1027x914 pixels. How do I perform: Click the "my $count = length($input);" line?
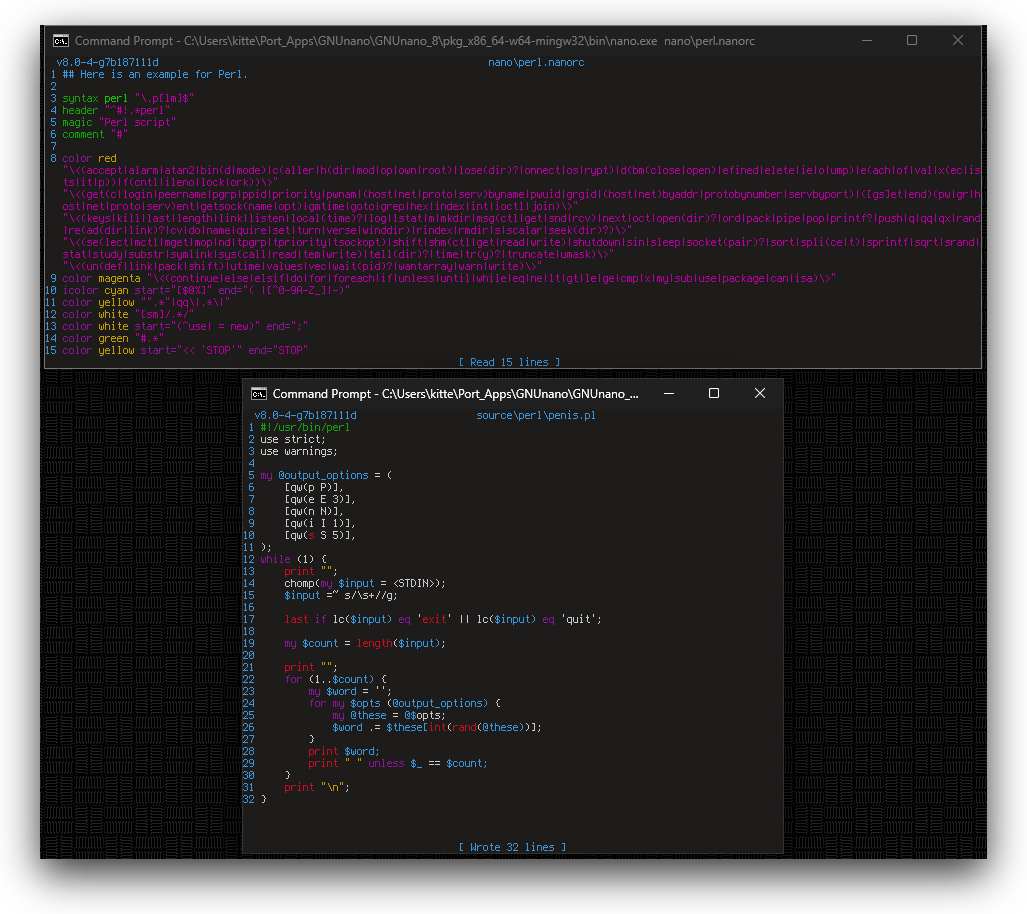click(x=365, y=643)
